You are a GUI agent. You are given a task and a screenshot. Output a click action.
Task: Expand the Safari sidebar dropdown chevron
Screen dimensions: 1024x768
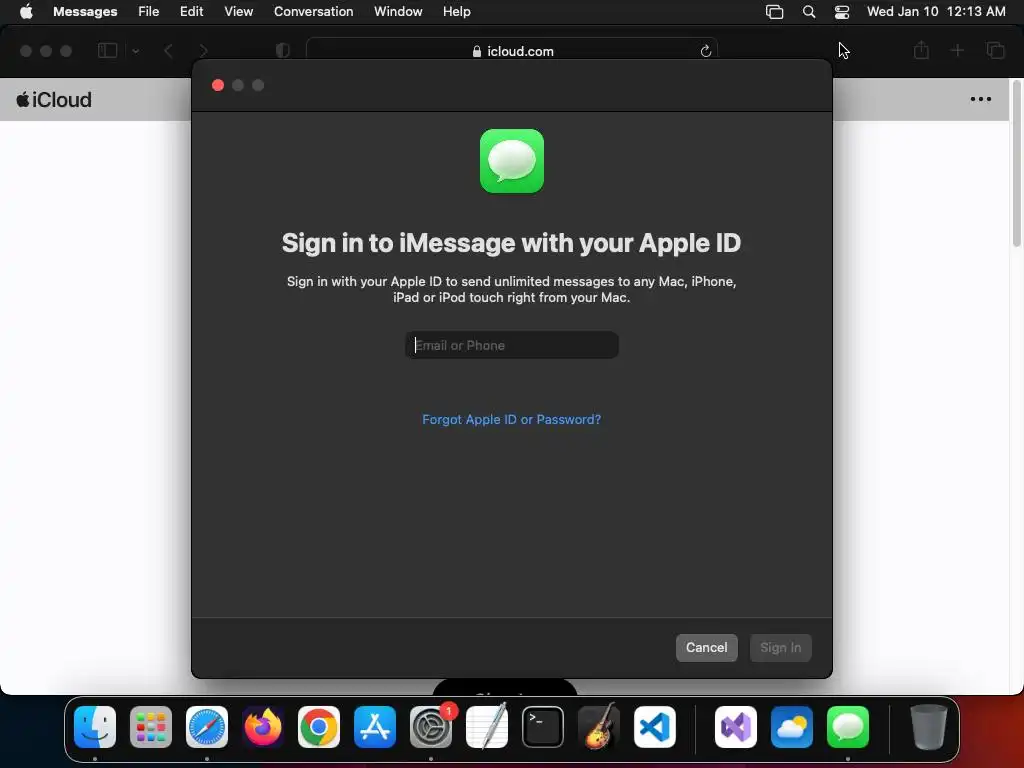[x=135, y=51]
